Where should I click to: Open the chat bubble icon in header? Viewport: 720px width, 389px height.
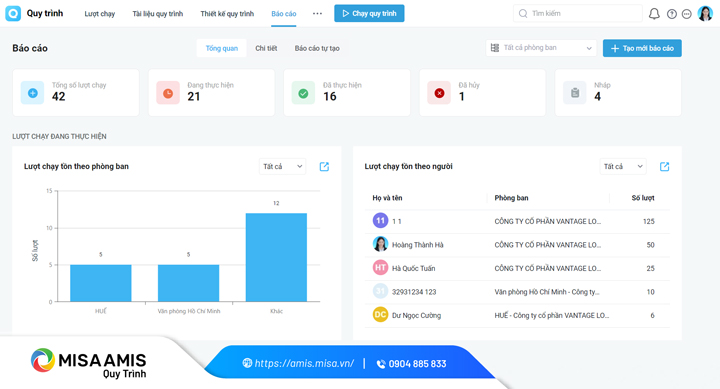coord(686,14)
